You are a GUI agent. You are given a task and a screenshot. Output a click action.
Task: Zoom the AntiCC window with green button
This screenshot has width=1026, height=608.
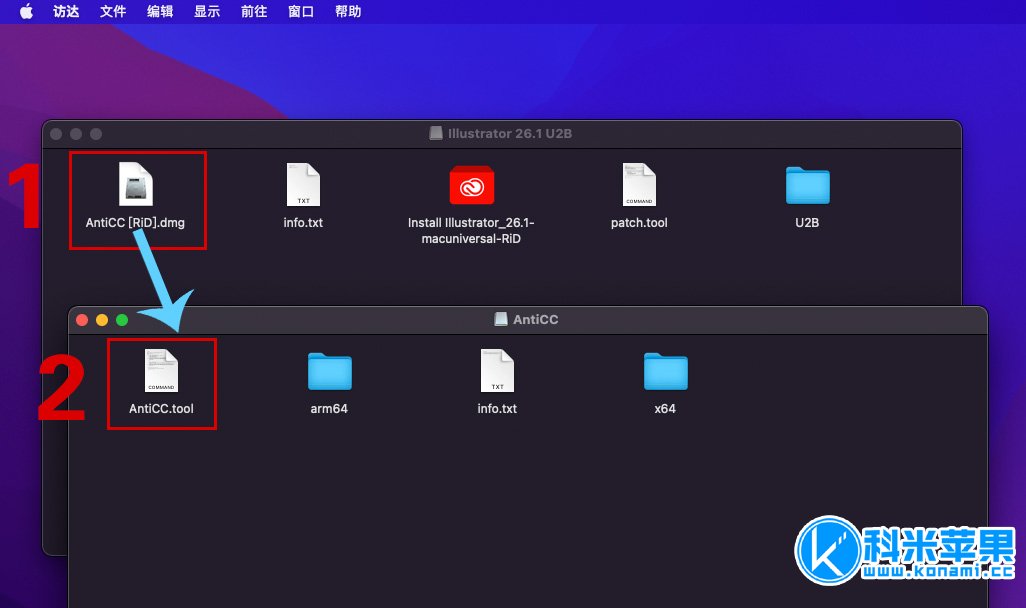(122, 319)
